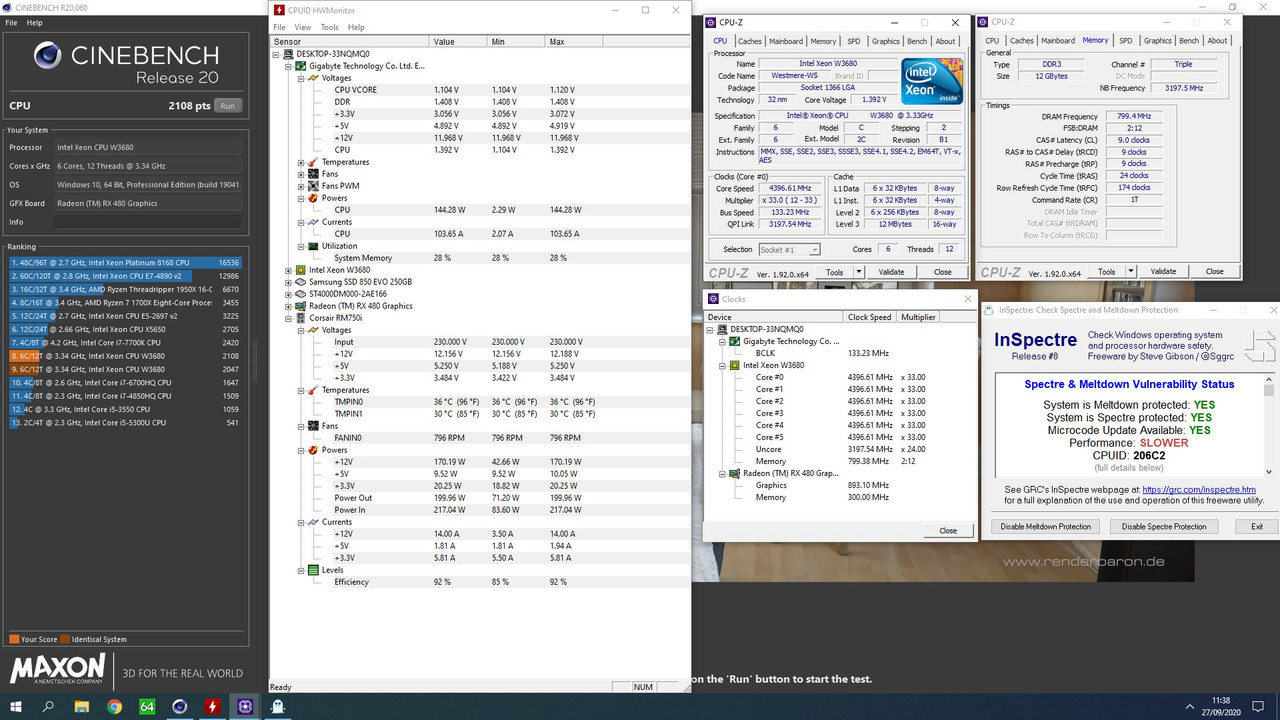Open File Explorer from taskbar
Screen dimensions: 1280x720
click(82, 706)
